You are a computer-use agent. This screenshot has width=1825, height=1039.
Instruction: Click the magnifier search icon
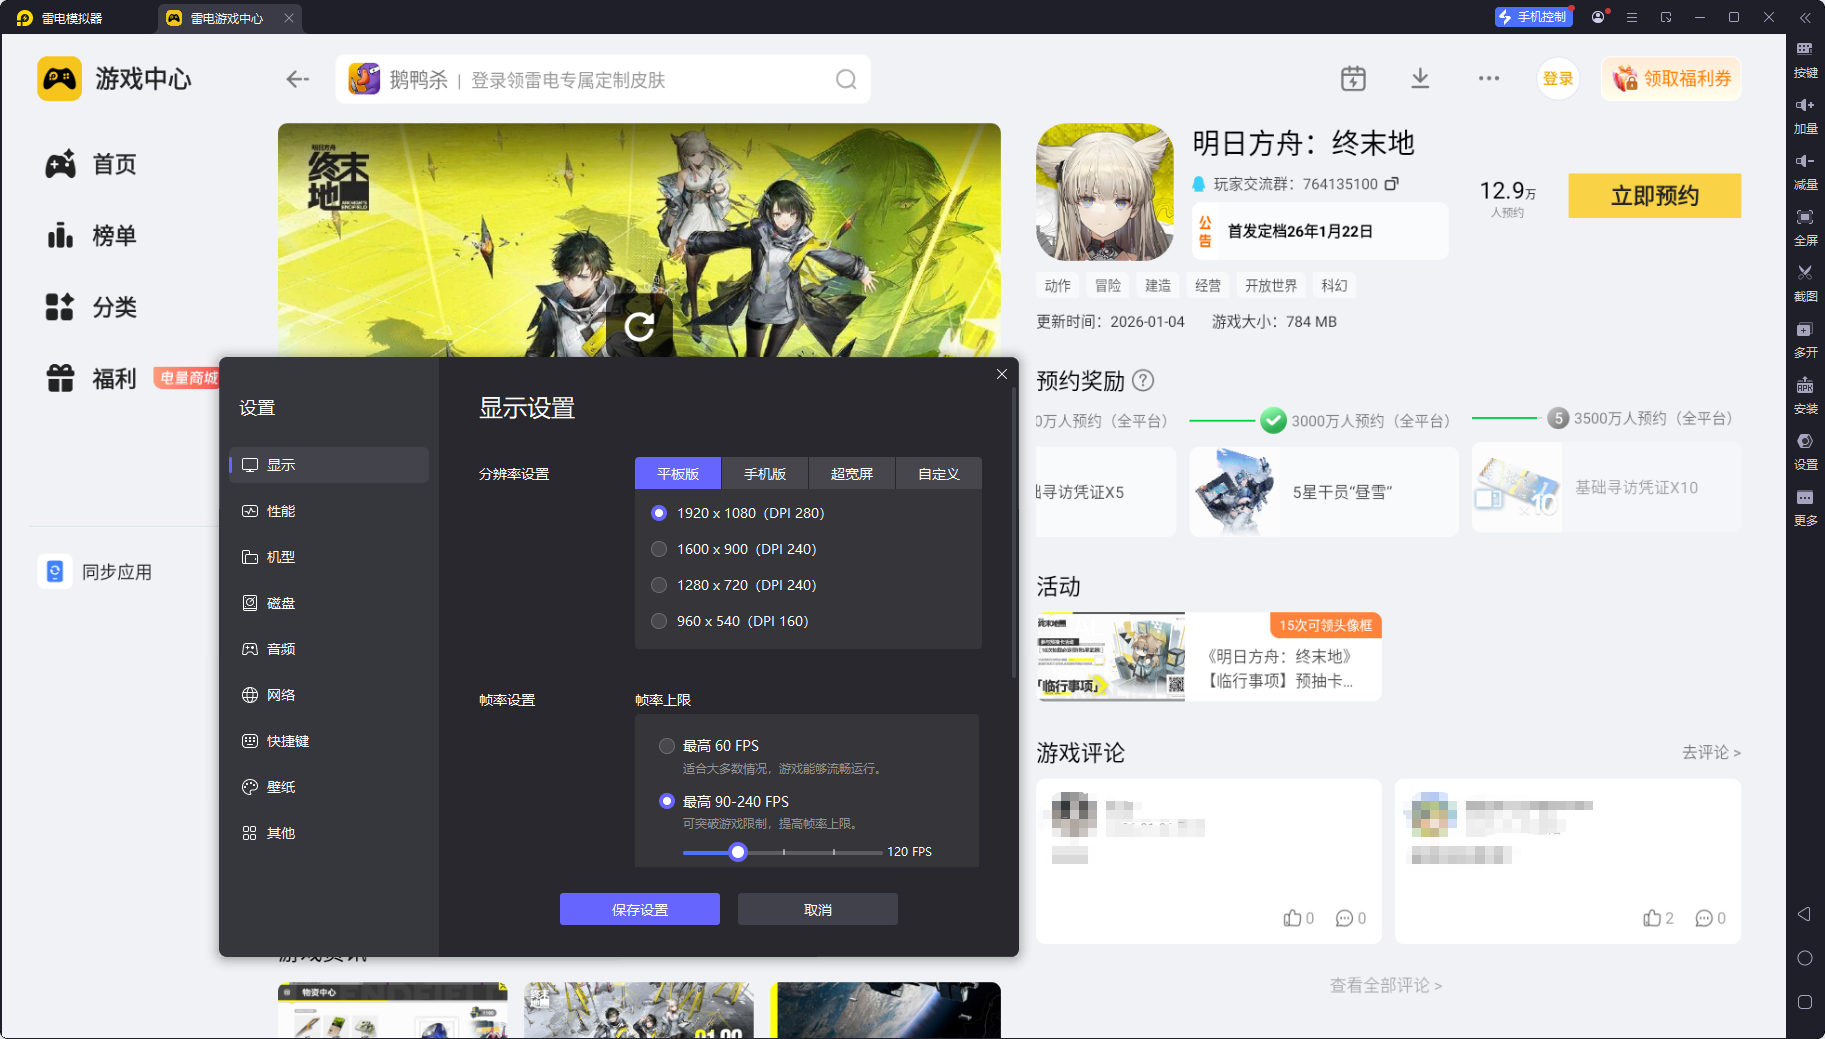click(846, 79)
